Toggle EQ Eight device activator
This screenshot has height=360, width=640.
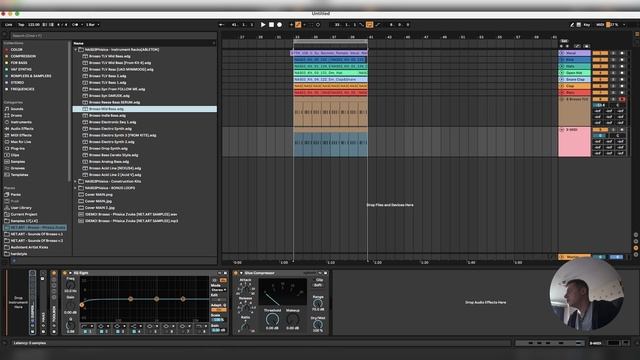(65, 273)
